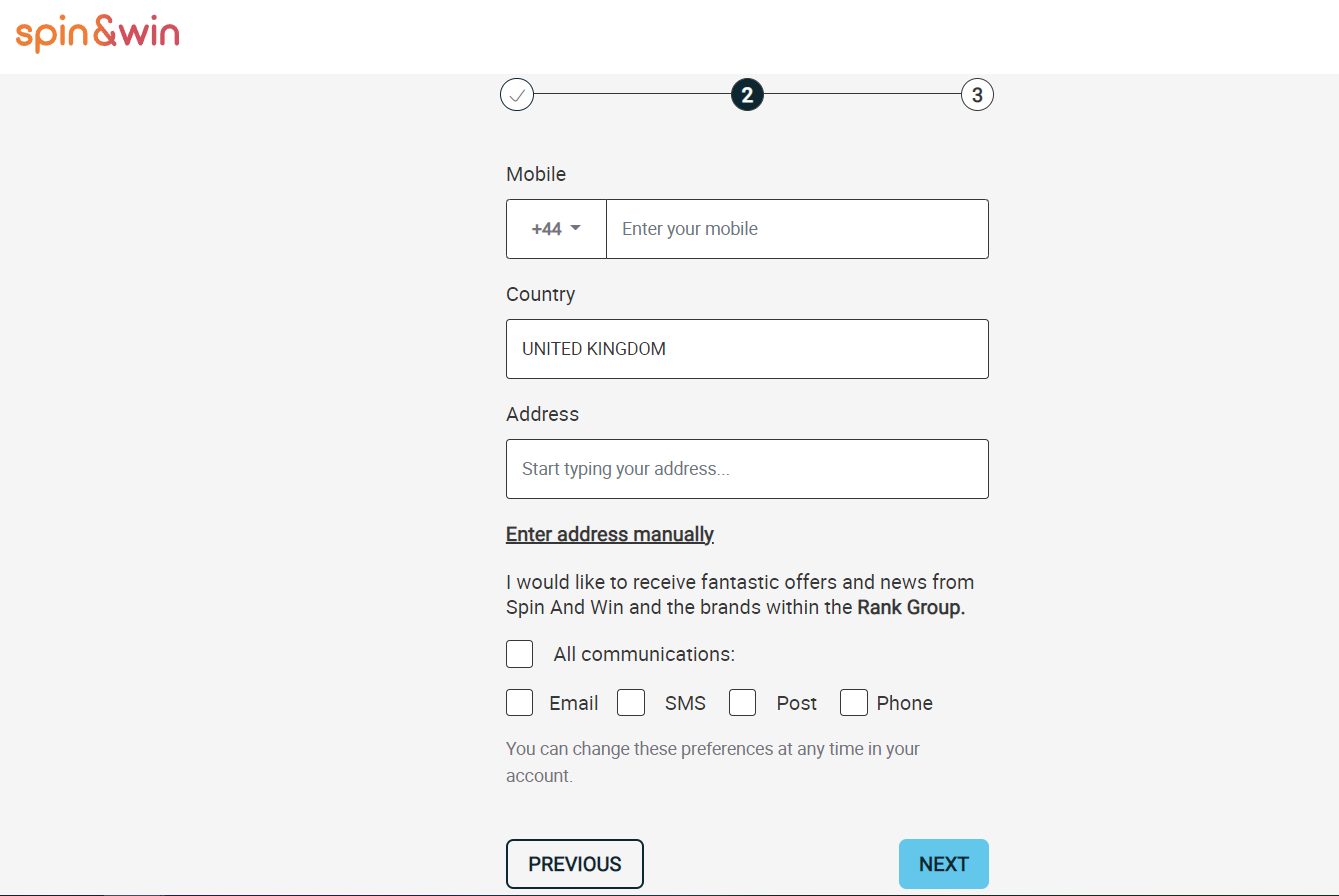Follow the Rank Group link
Screen dimensions: 1339x896
coord(911,607)
